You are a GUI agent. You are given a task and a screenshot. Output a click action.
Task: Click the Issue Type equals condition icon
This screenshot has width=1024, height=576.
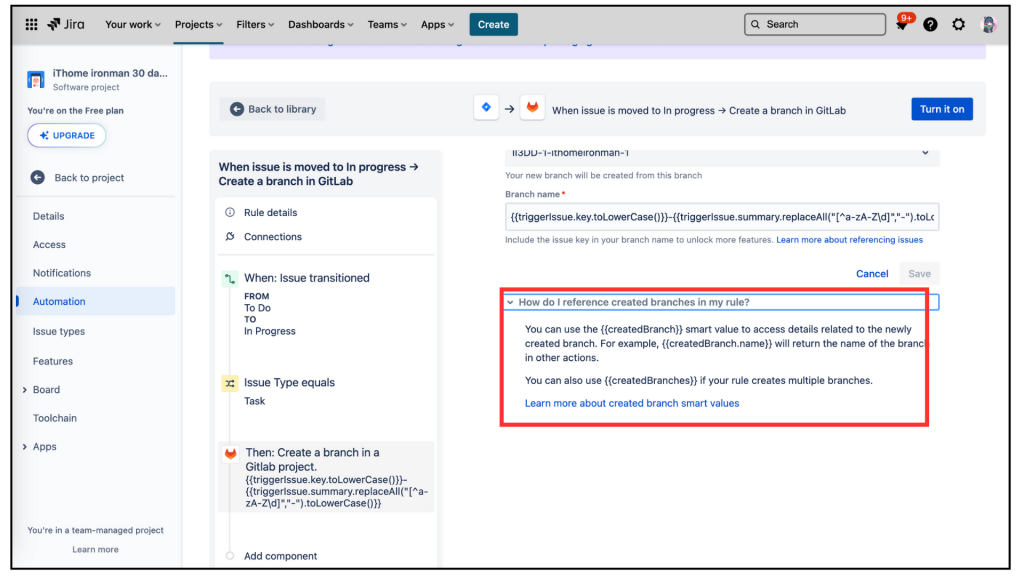[x=230, y=383]
